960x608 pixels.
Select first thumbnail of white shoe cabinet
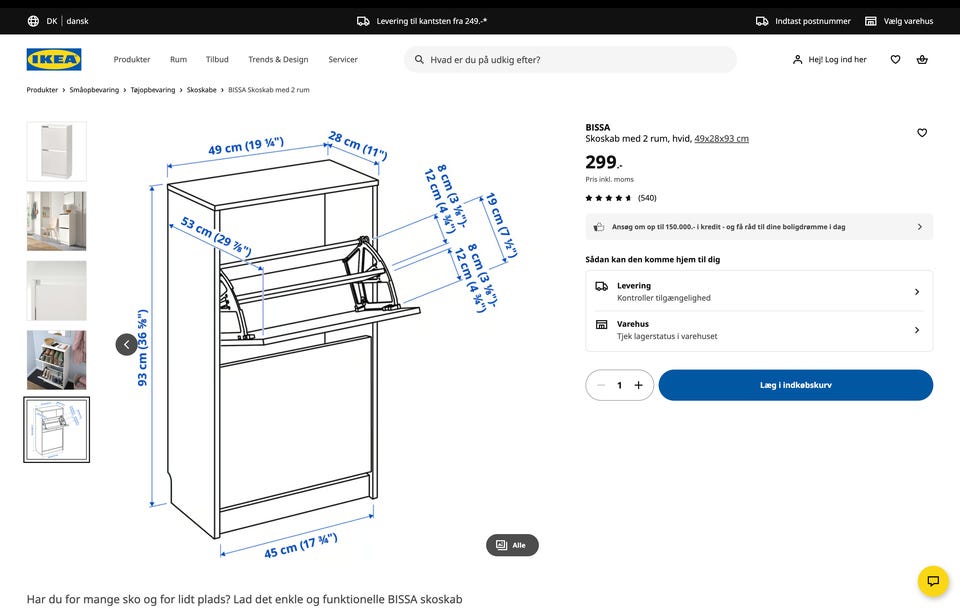(x=56, y=151)
